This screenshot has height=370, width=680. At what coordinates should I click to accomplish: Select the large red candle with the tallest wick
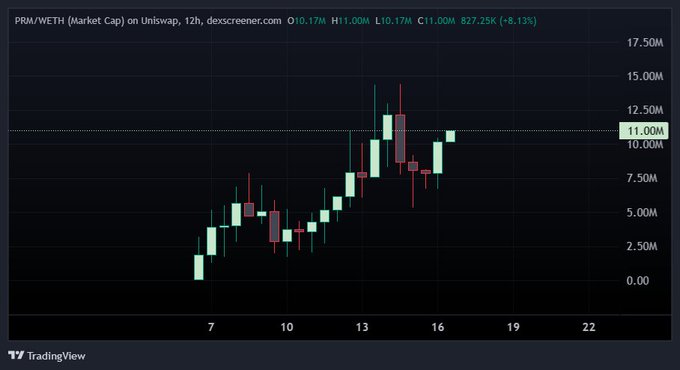(400, 138)
